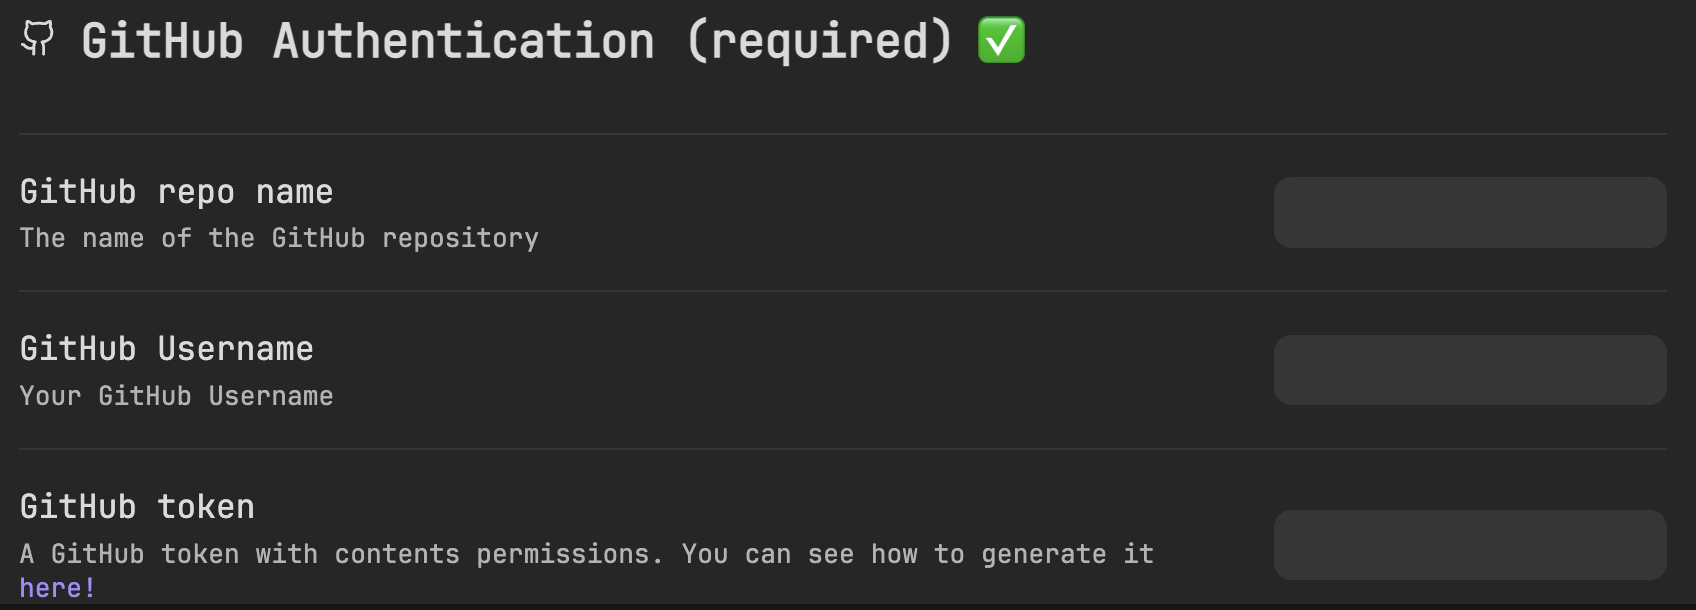Click the divider between repo name and Username
This screenshot has height=610, width=1696.
842,291
